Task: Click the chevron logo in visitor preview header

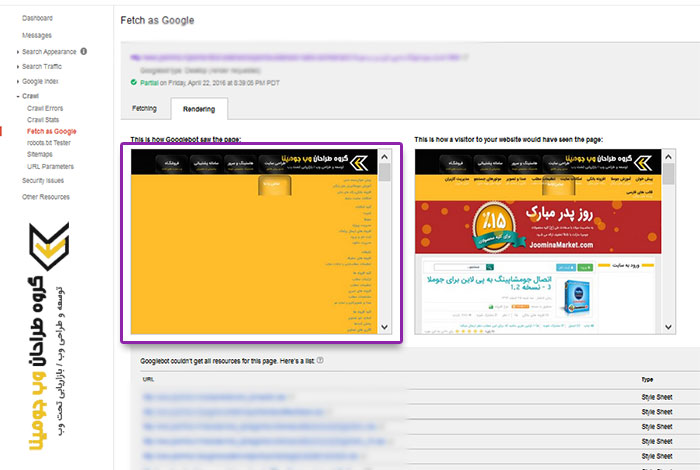Action: point(643,163)
